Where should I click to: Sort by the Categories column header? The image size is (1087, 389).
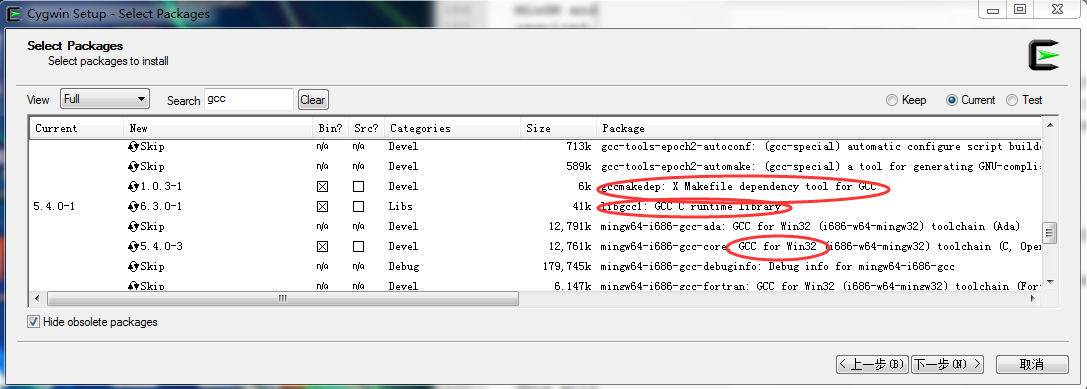coord(452,128)
